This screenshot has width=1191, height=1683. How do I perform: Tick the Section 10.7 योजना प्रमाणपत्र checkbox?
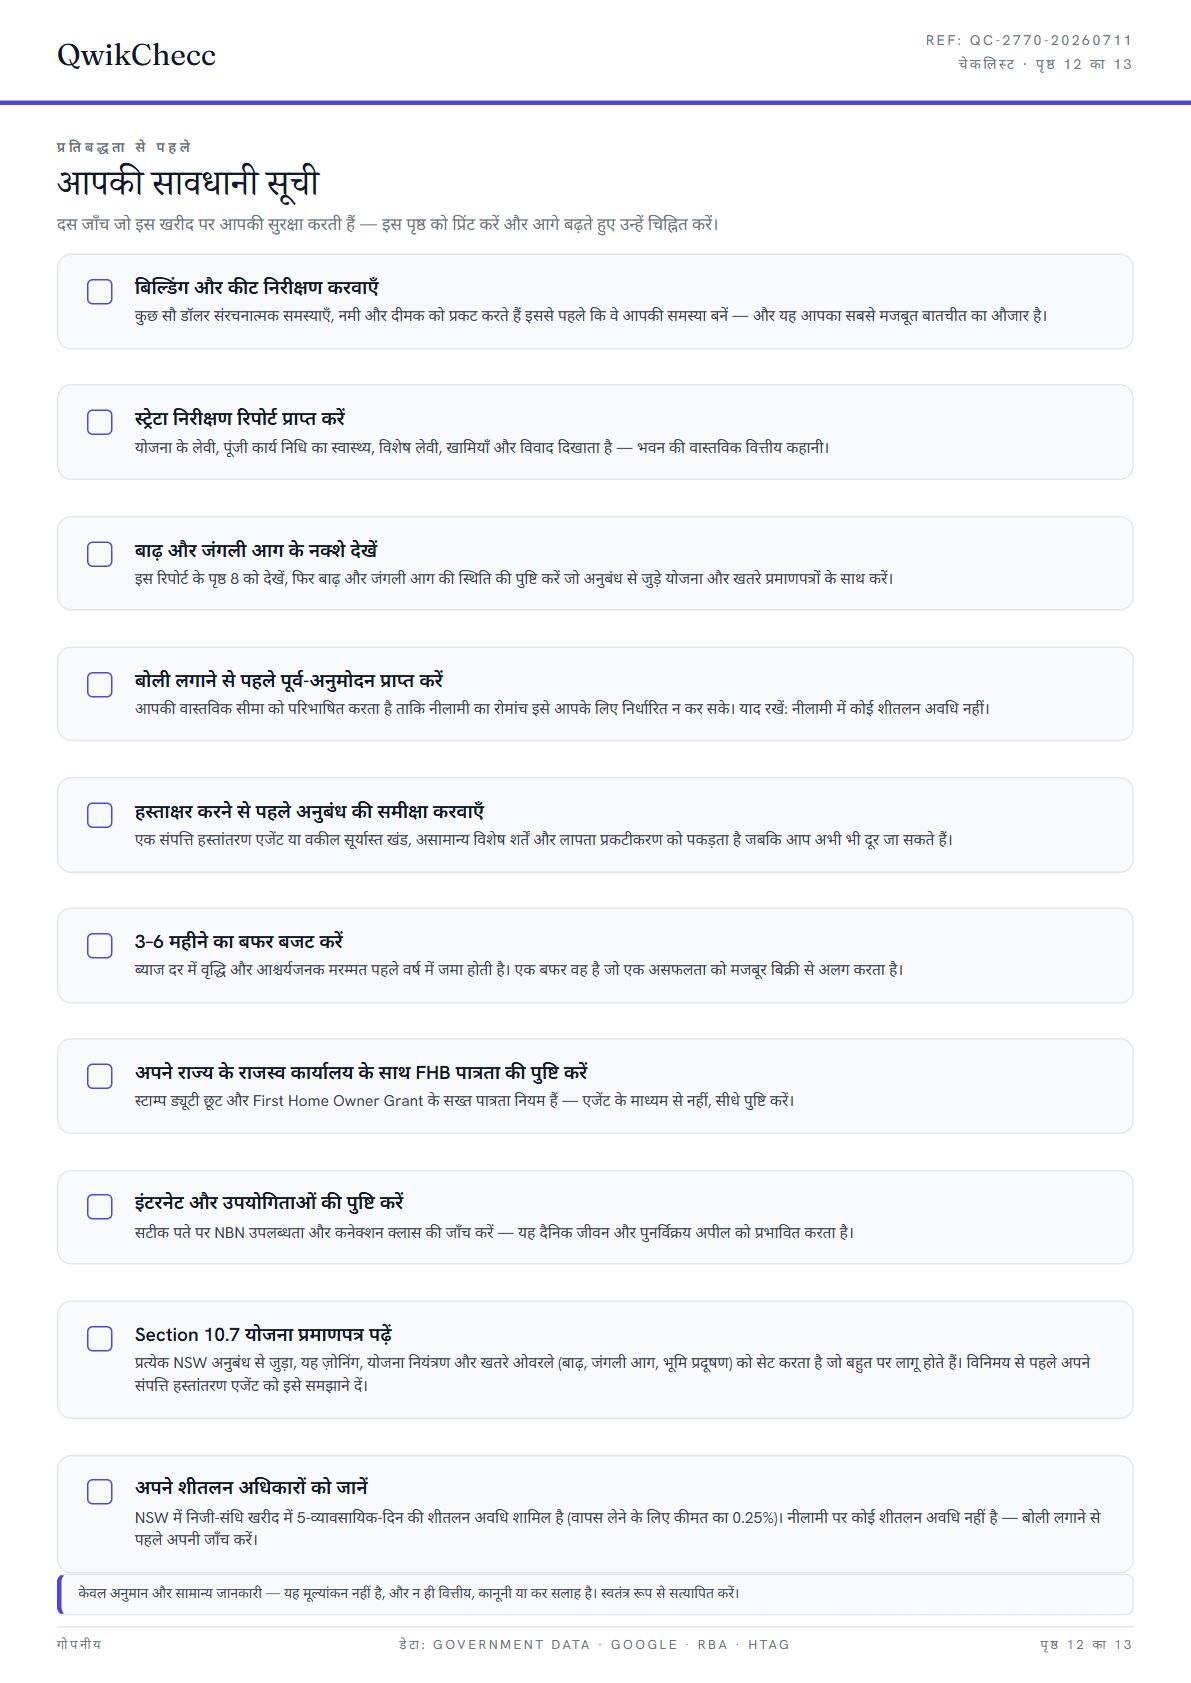pos(100,1338)
